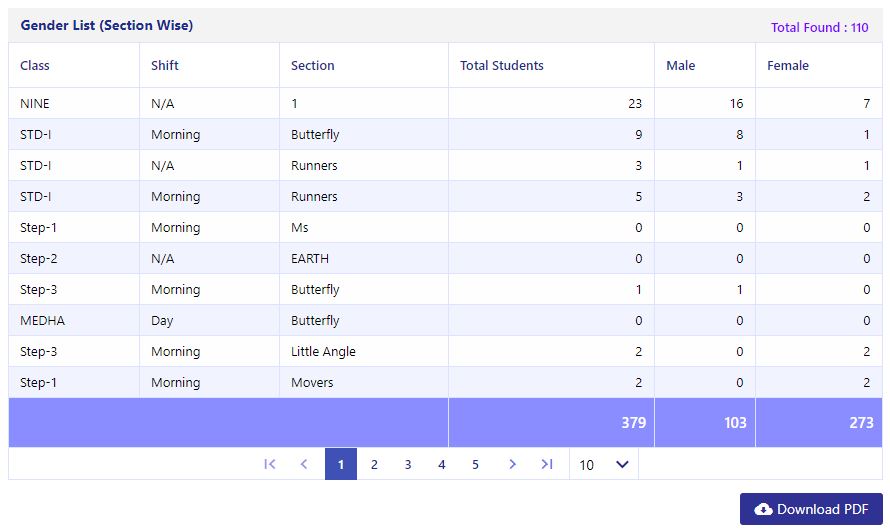
Task: Click the next page arrow
Action: click(512, 464)
